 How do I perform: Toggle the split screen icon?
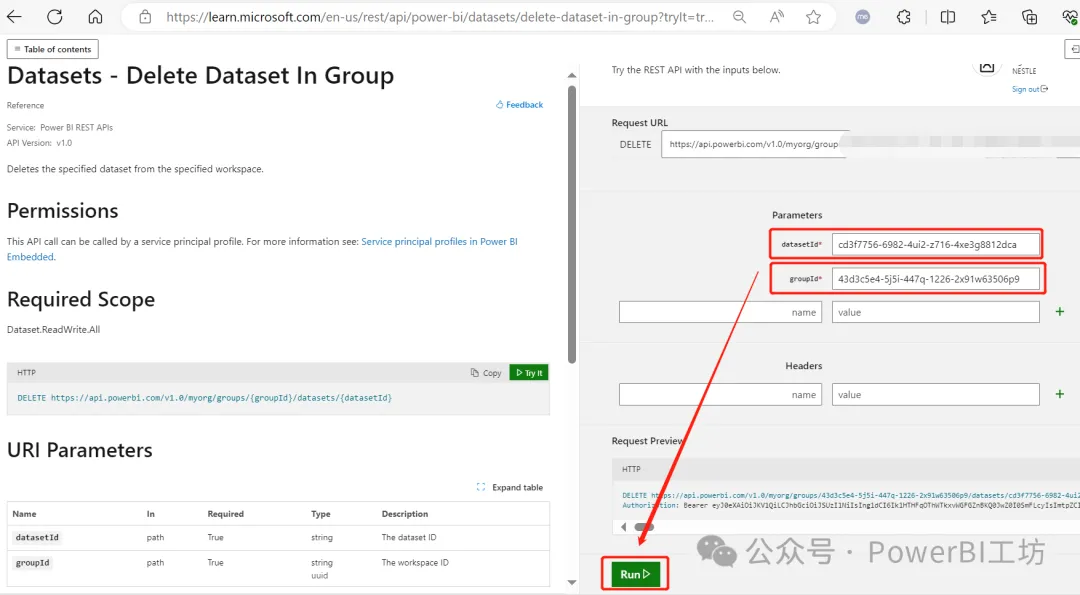pos(948,17)
